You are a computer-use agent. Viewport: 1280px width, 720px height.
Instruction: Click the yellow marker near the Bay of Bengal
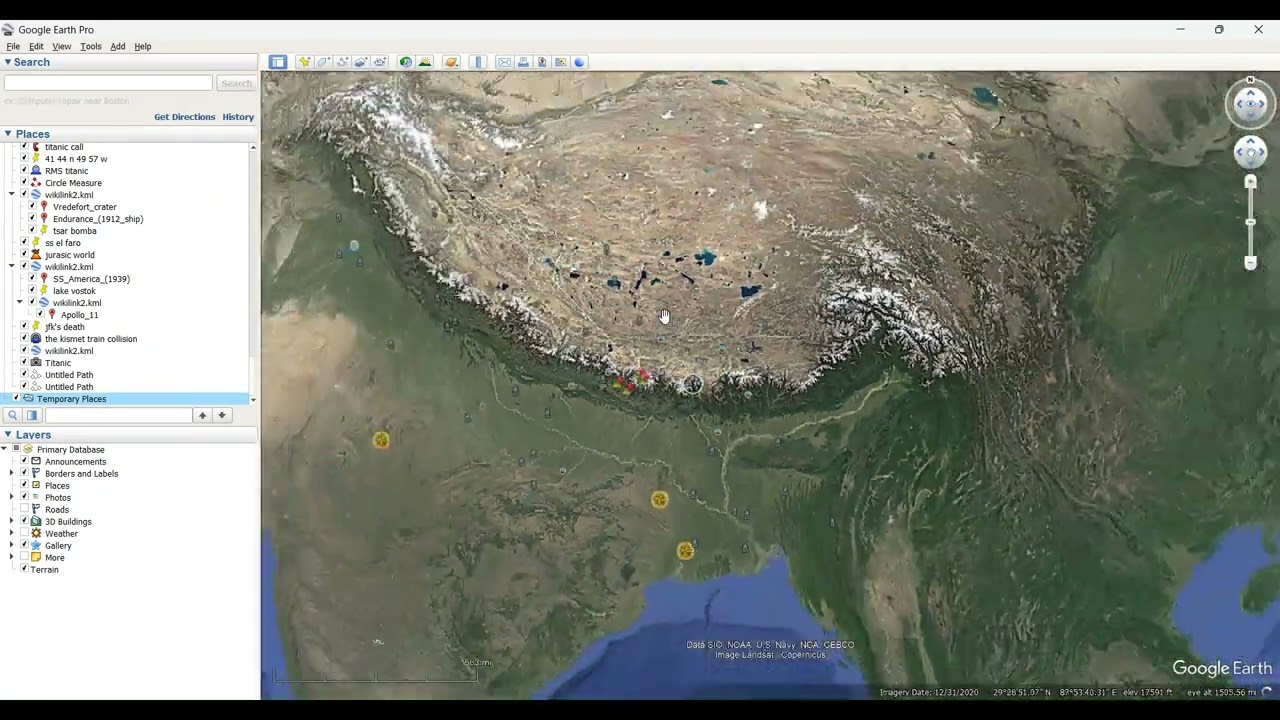(685, 551)
